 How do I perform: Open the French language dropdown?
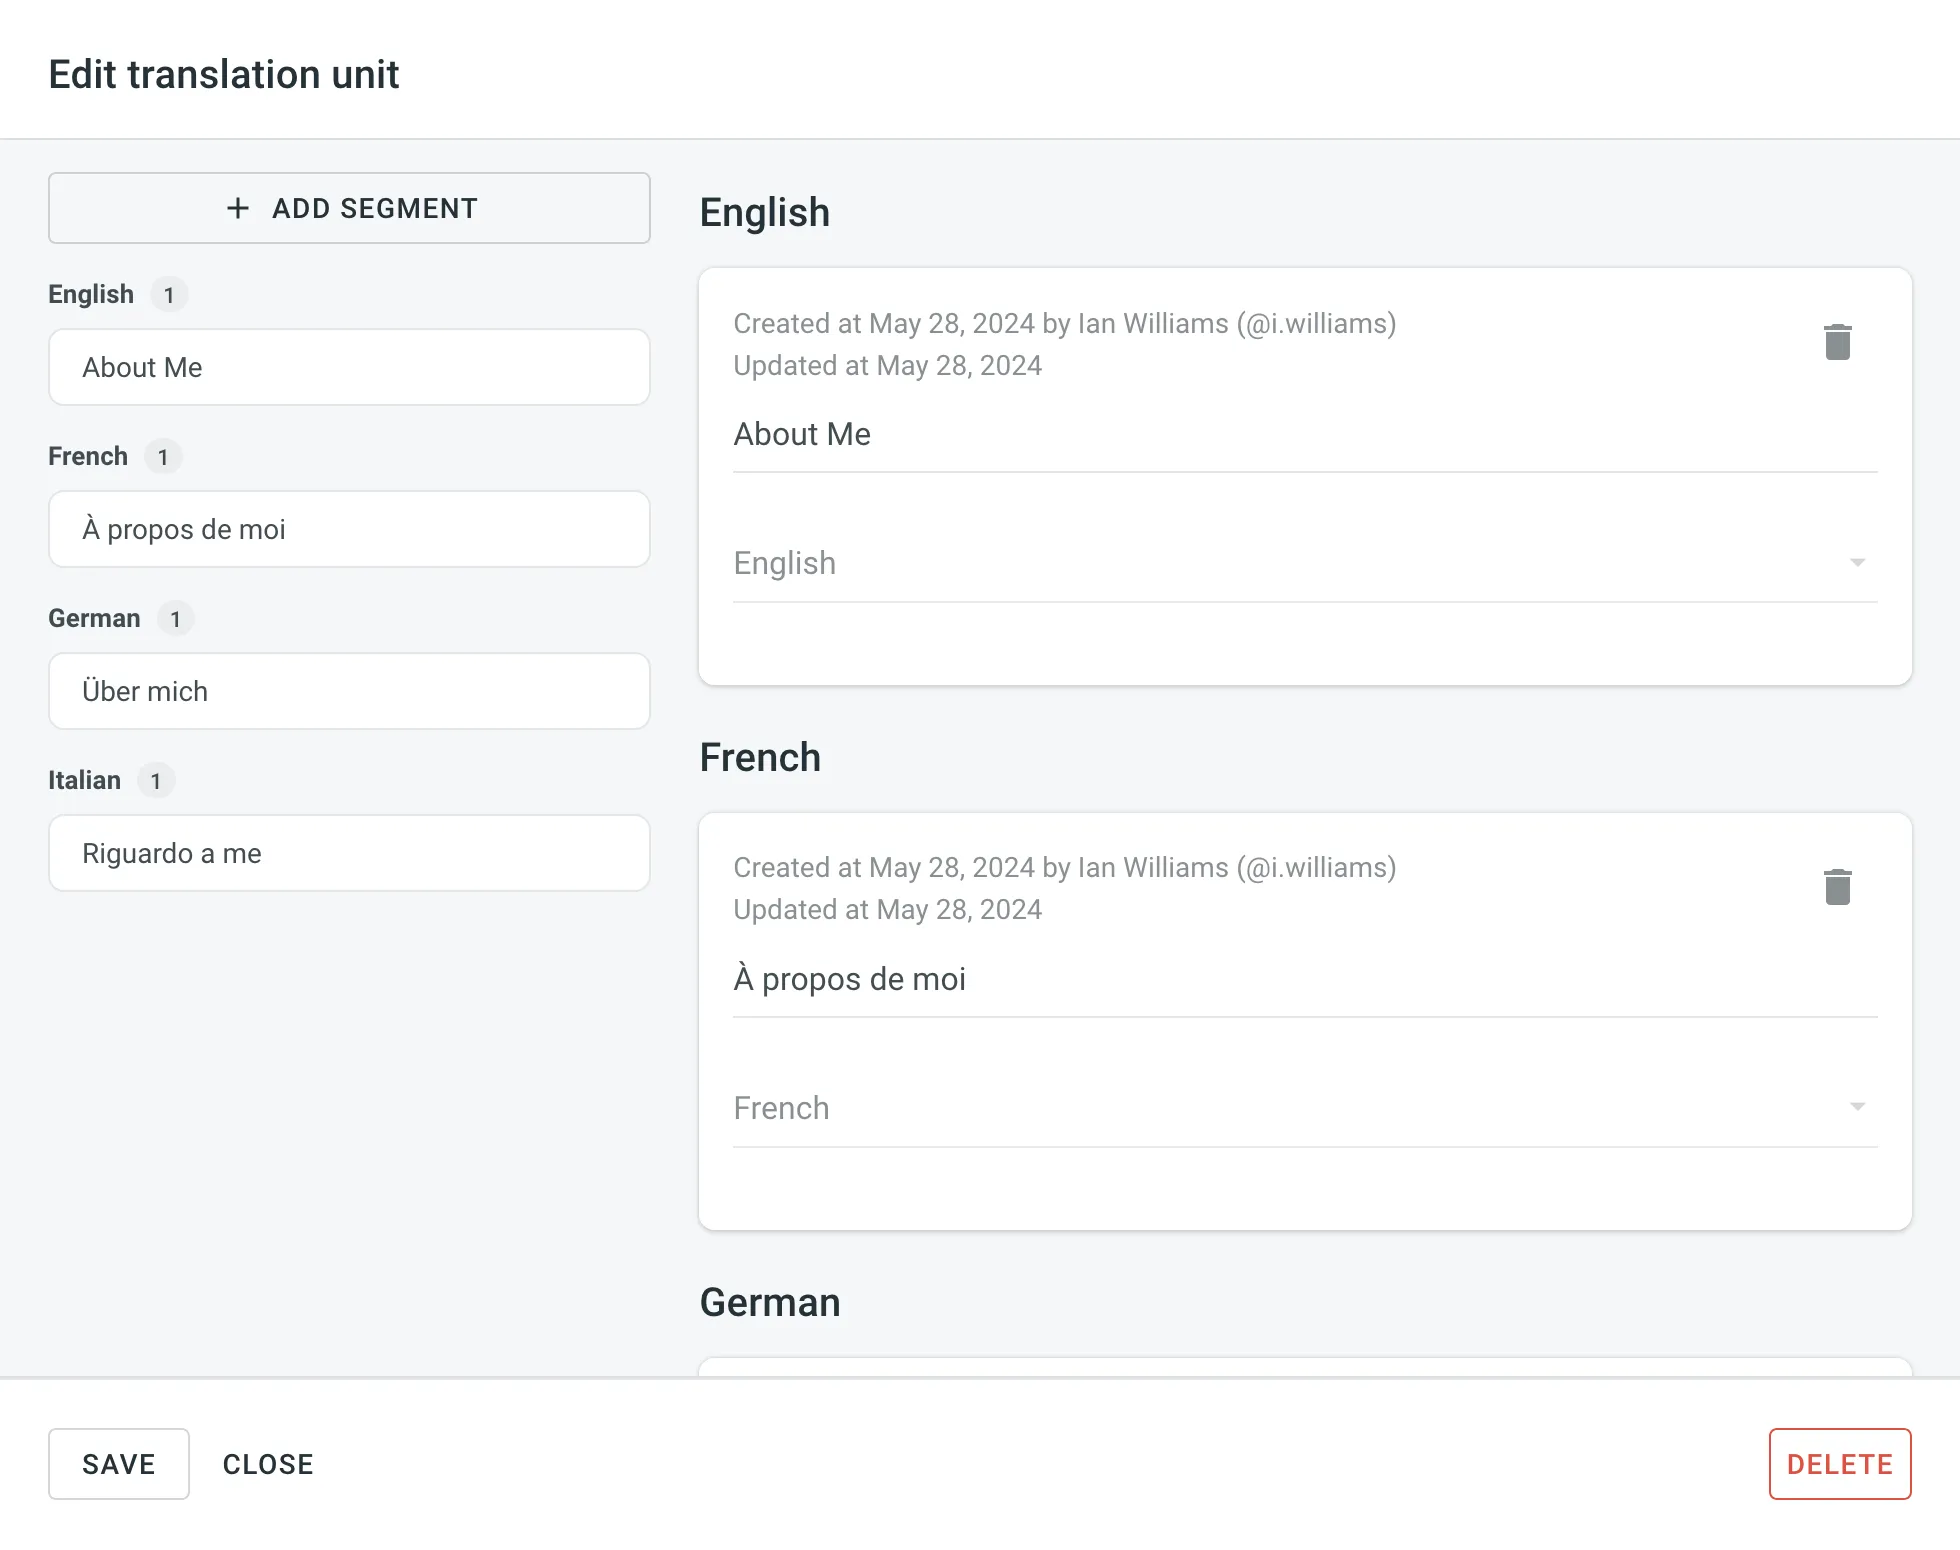tap(1305, 1108)
